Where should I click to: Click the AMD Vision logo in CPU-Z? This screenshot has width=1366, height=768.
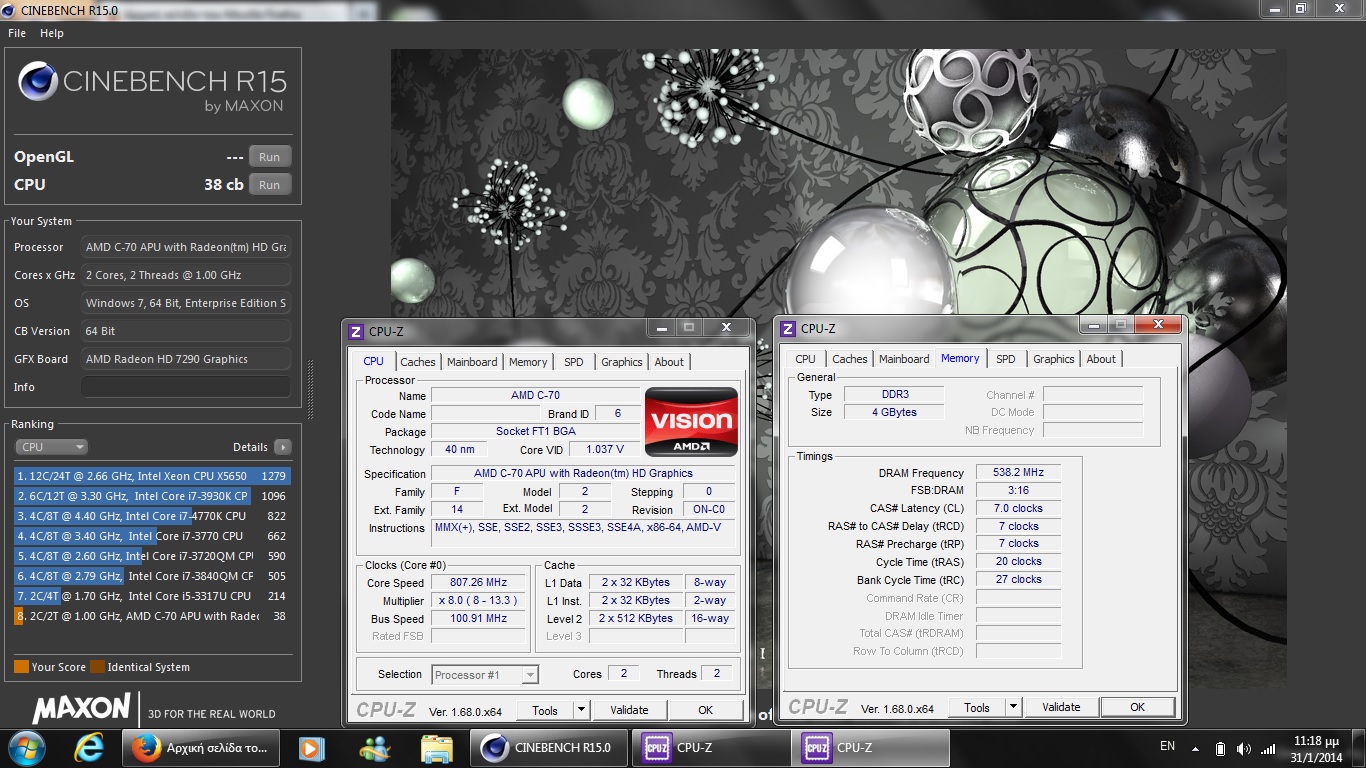tap(691, 422)
